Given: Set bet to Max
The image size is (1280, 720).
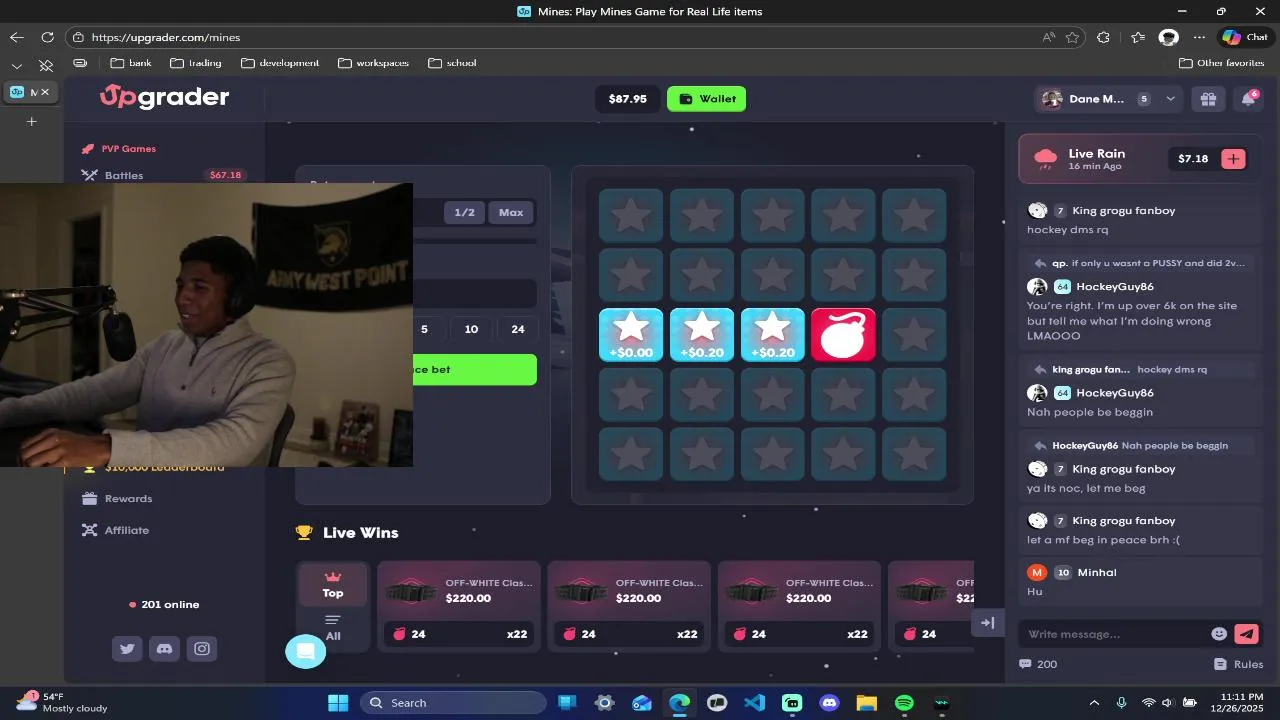Looking at the screenshot, I should (511, 212).
